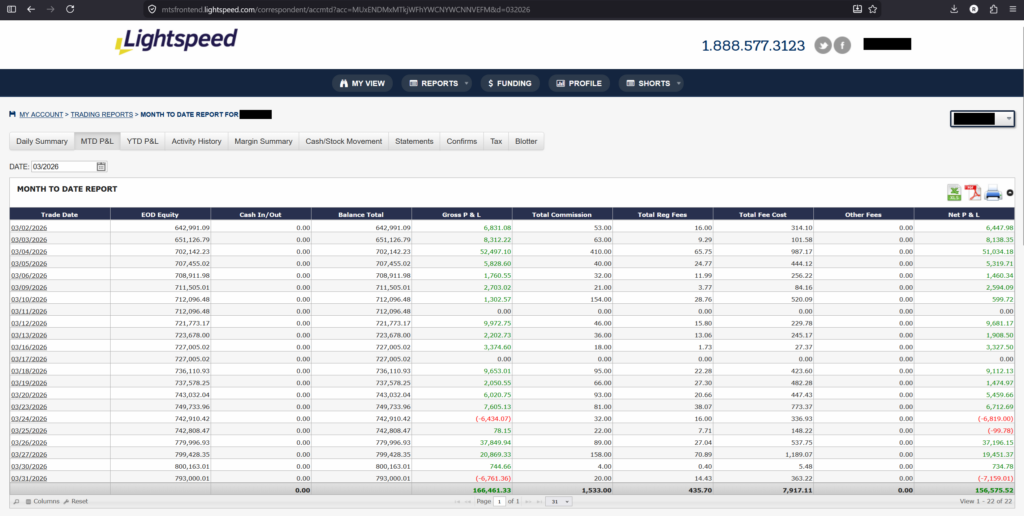Open the 03/04/2026 trade date link
The width and height of the screenshot is (1024, 516).
[x=29, y=254]
